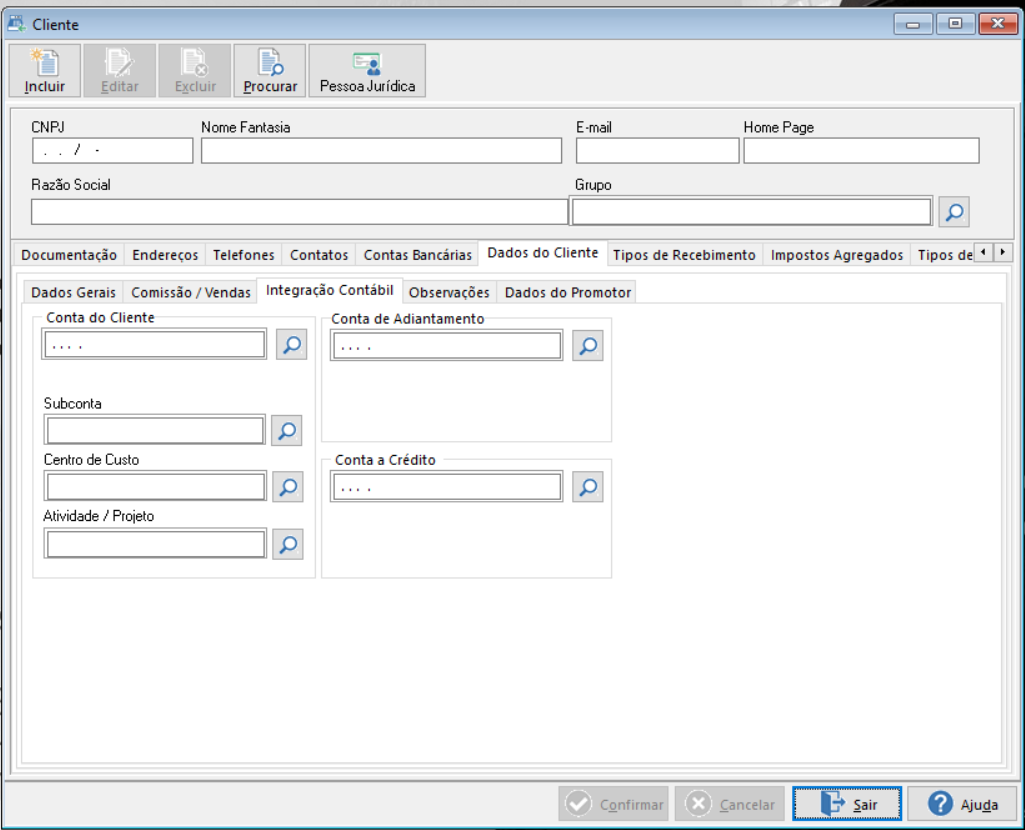Screen dimensions: 1025x830
Task: Focus the E-mail input field
Action: (x=658, y=150)
